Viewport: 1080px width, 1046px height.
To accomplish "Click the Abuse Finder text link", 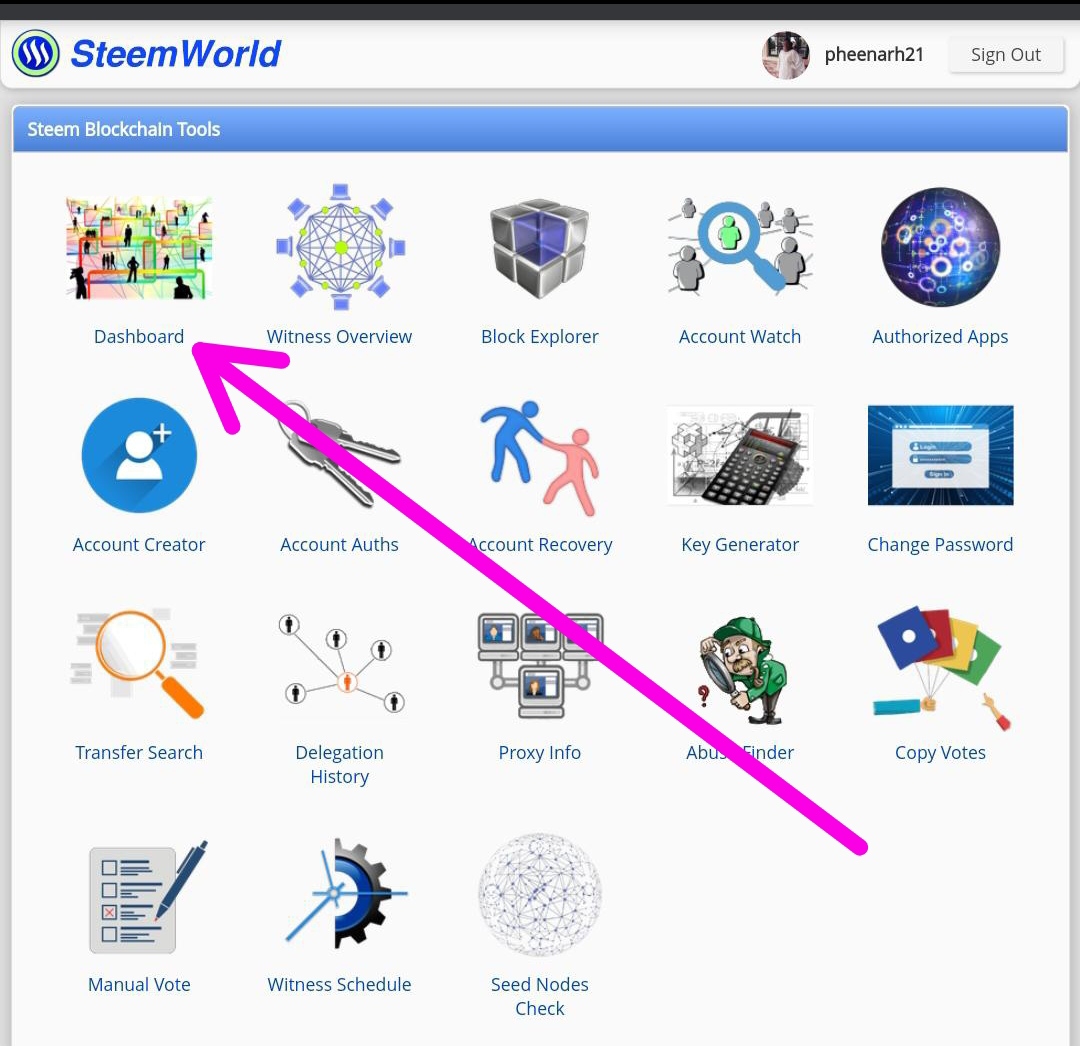I will click(740, 752).
